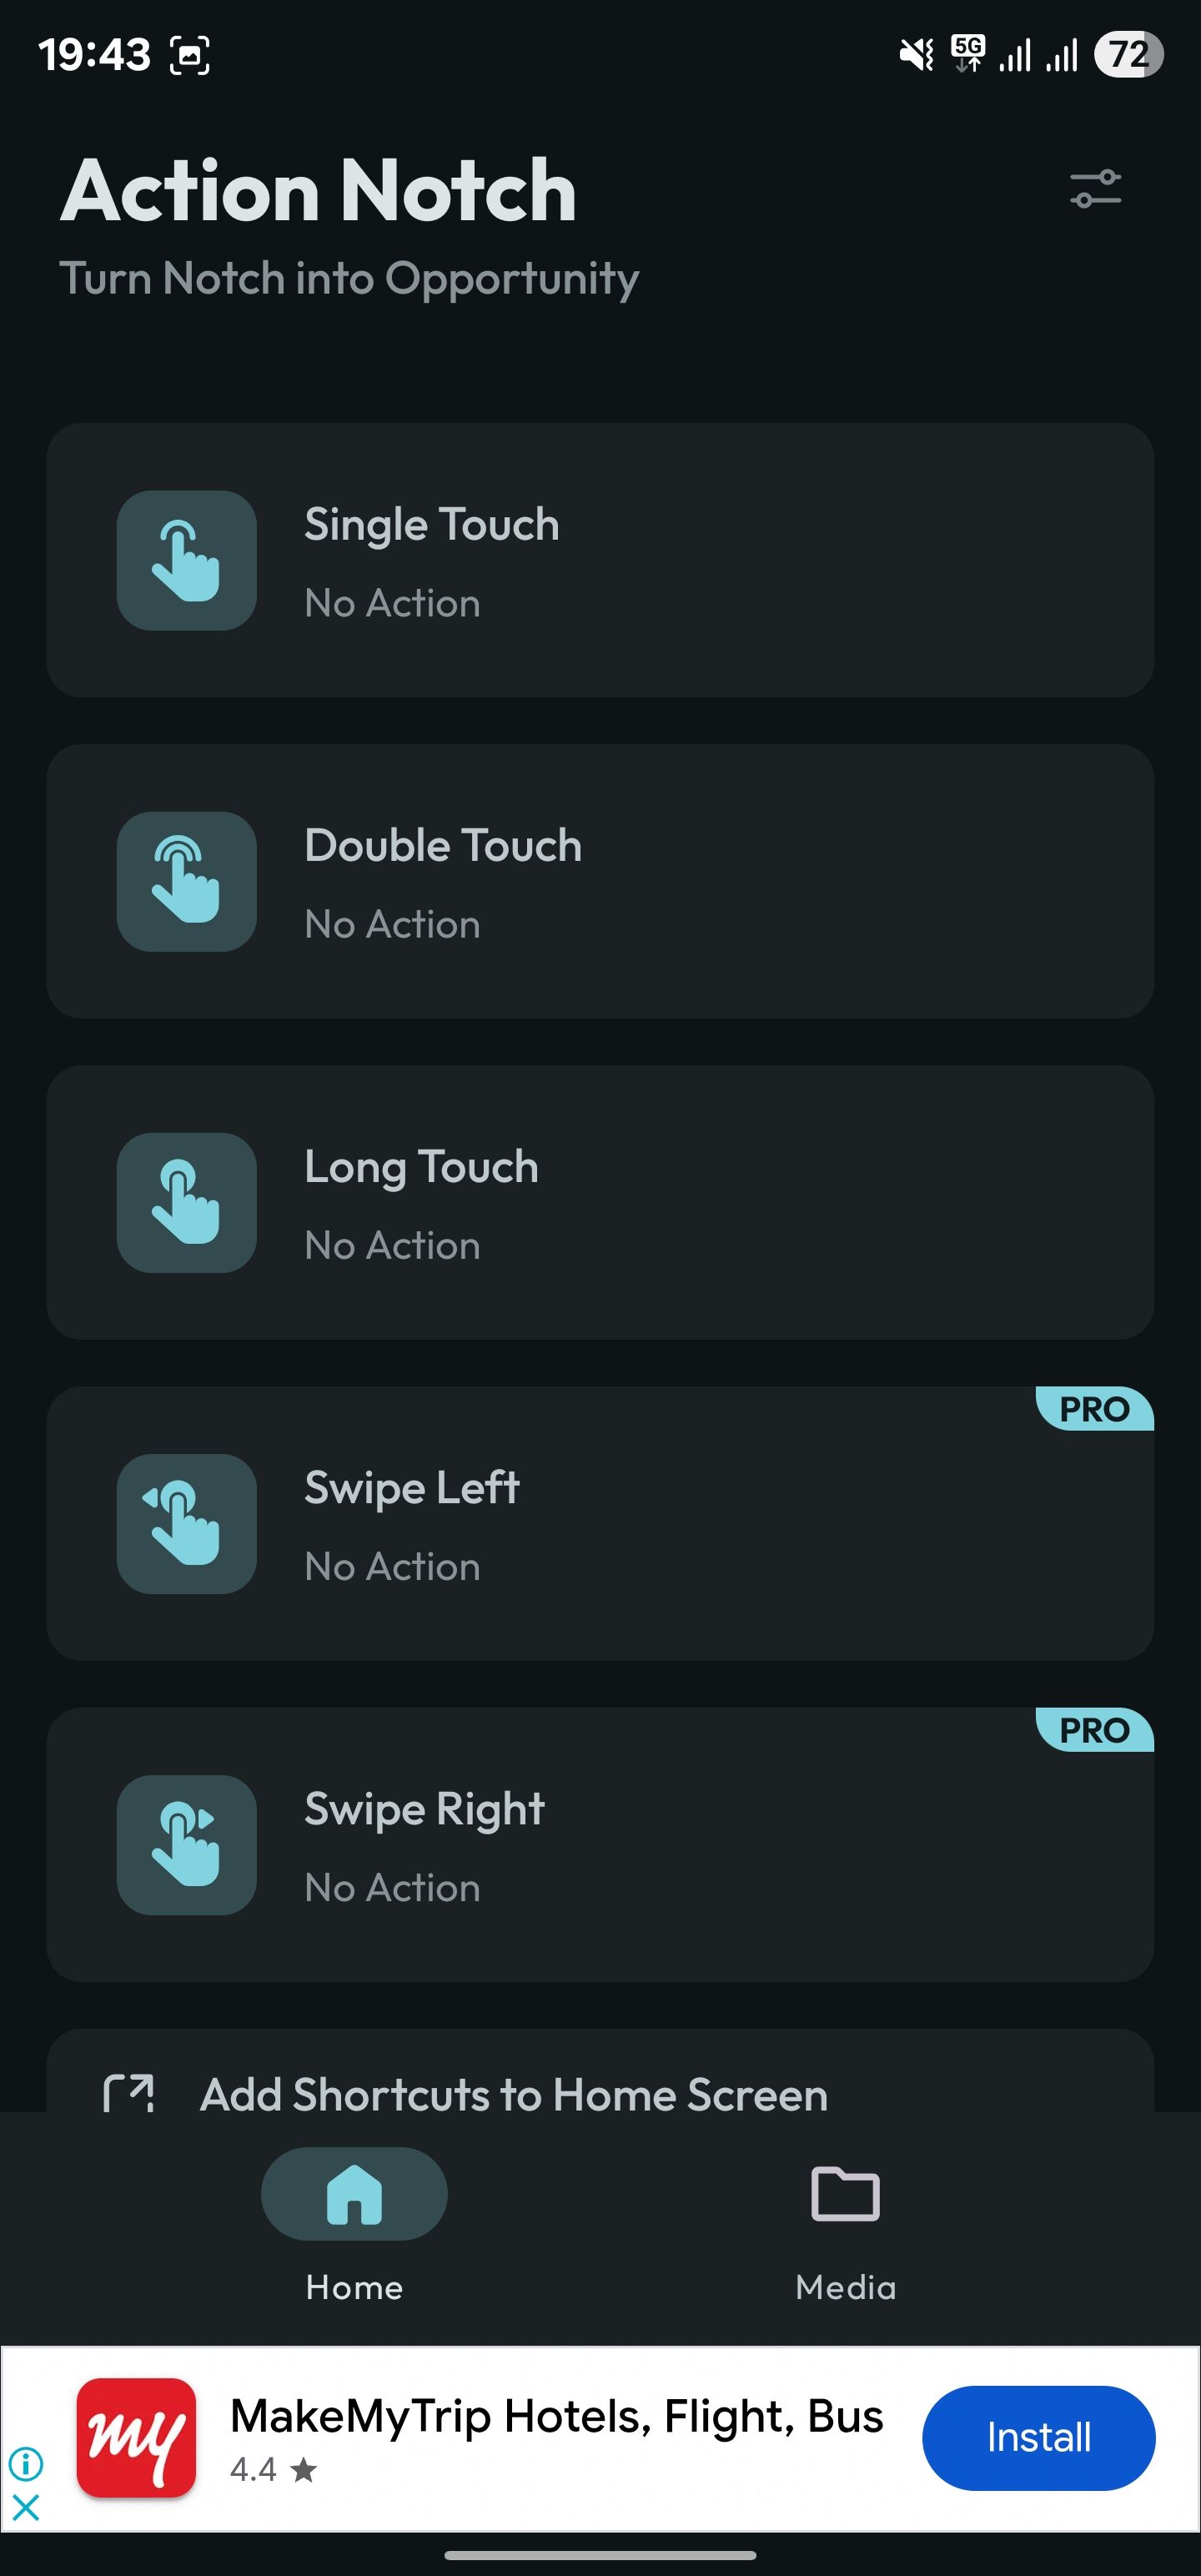Tap the PRO badge on Swipe Right

tap(1094, 1730)
